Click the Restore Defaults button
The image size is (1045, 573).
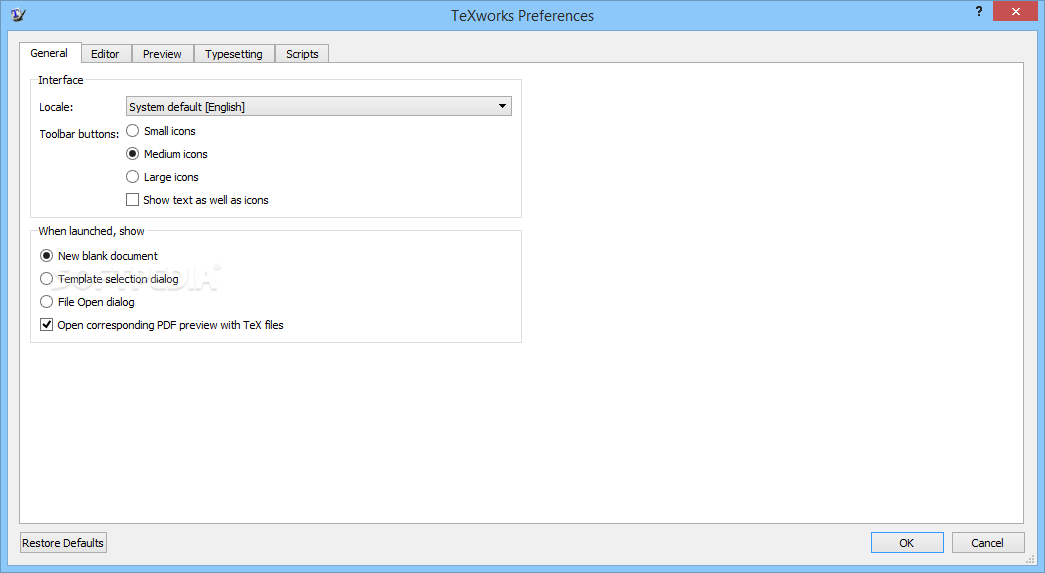[63, 543]
